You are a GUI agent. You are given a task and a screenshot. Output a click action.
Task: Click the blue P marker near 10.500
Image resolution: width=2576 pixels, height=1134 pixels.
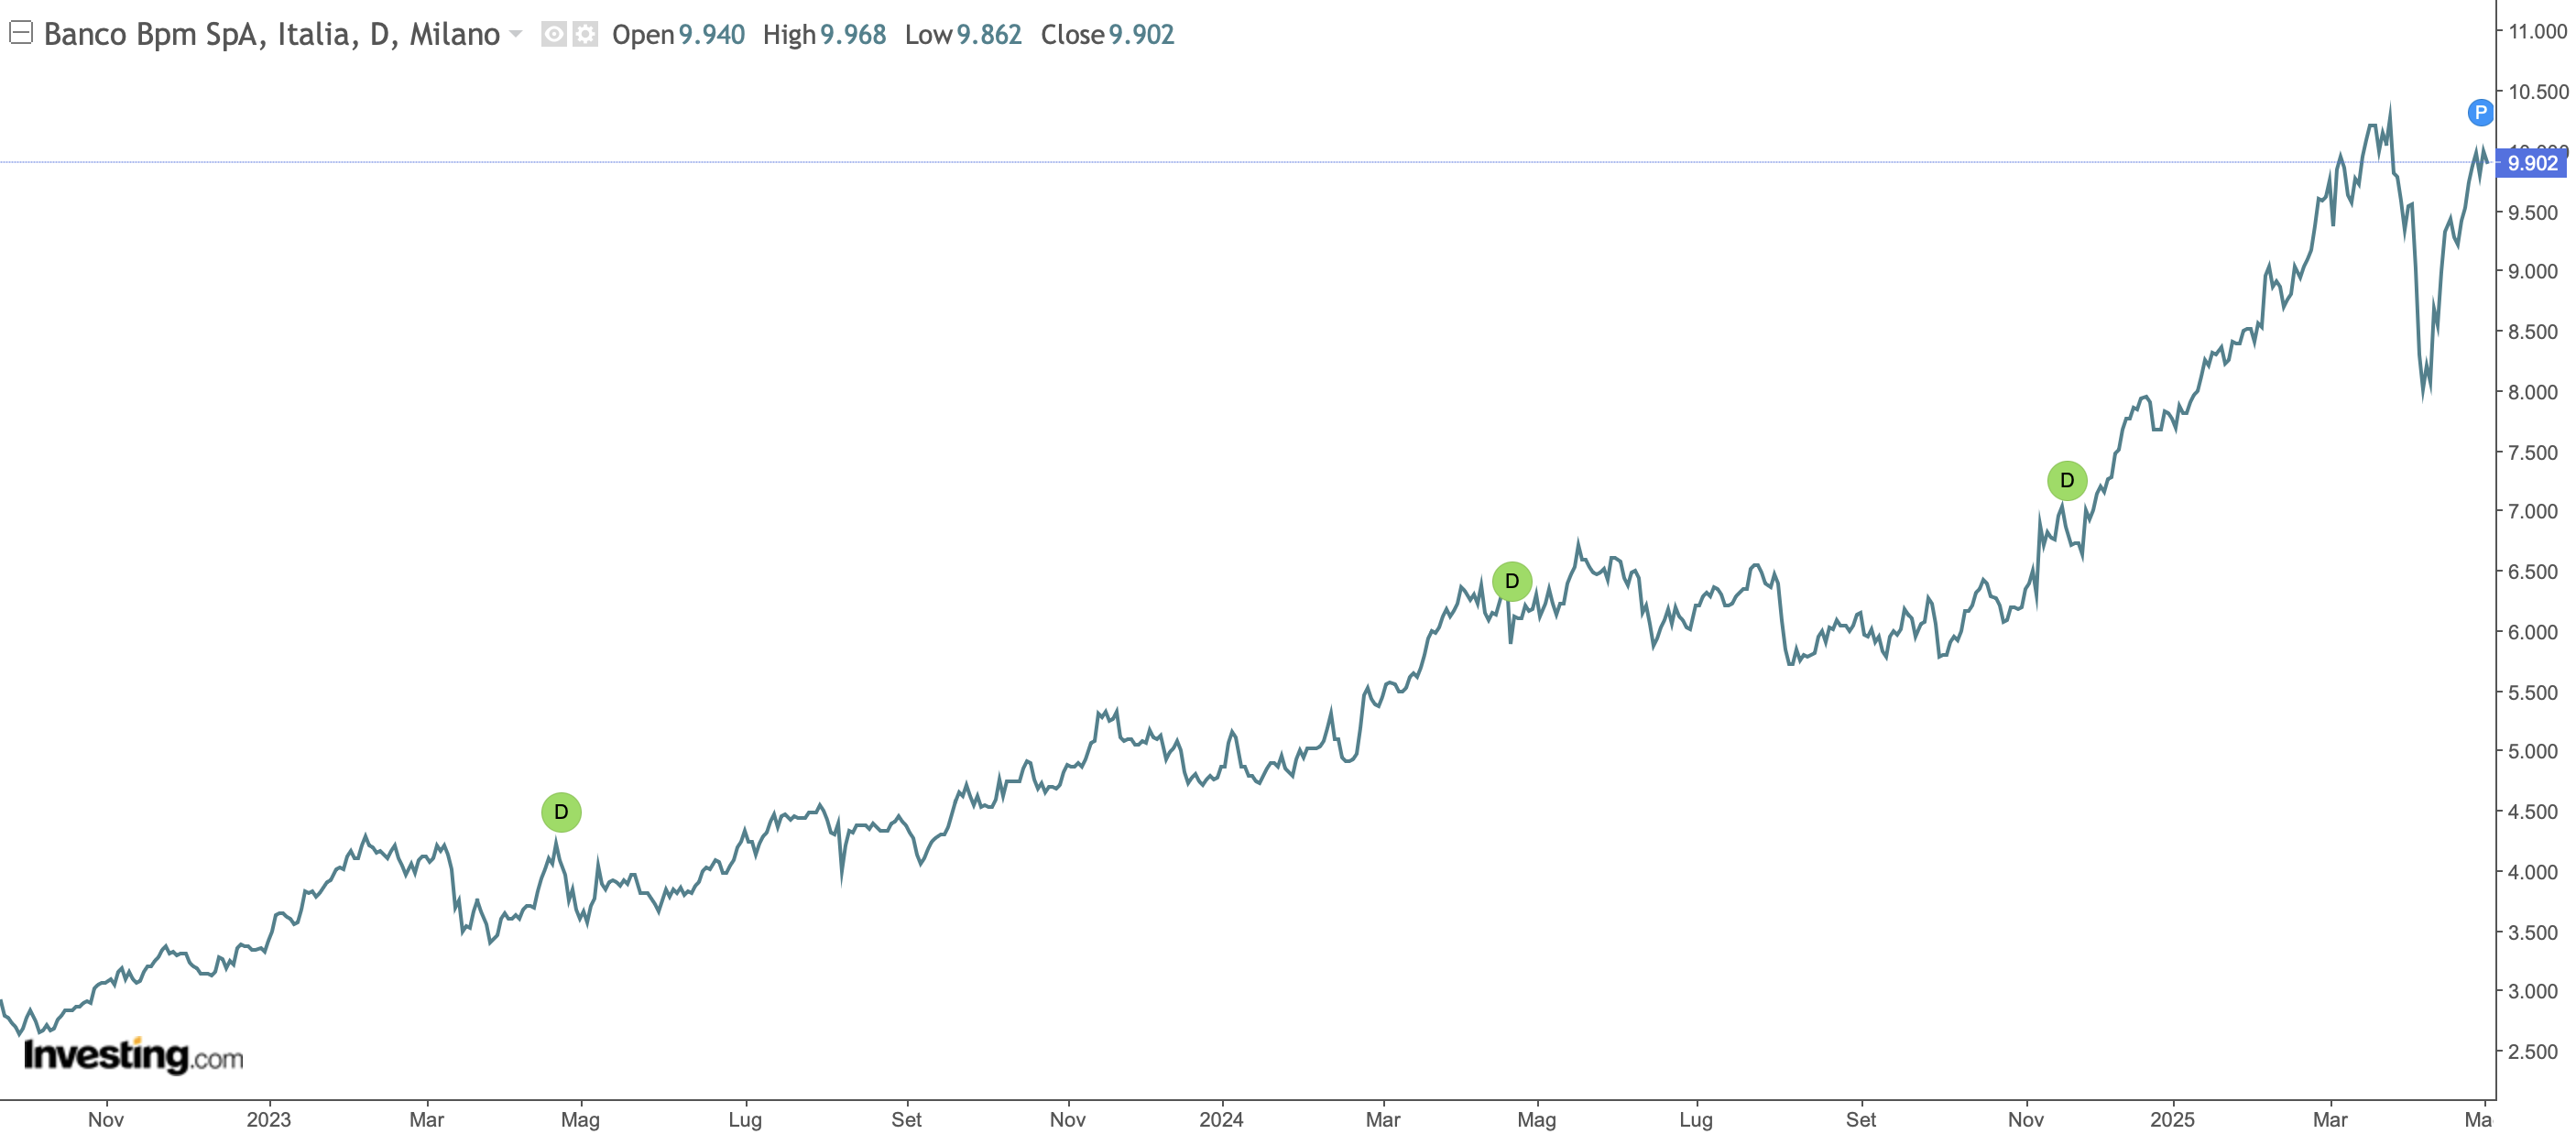(x=2480, y=112)
